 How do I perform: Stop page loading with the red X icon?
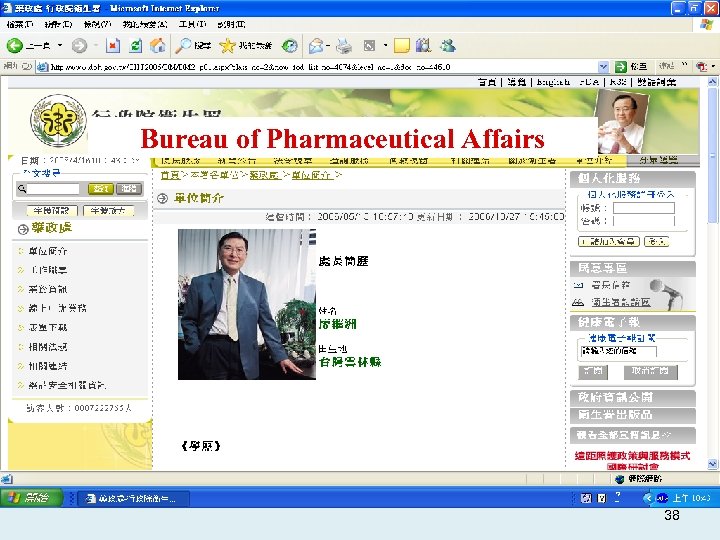point(113,45)
